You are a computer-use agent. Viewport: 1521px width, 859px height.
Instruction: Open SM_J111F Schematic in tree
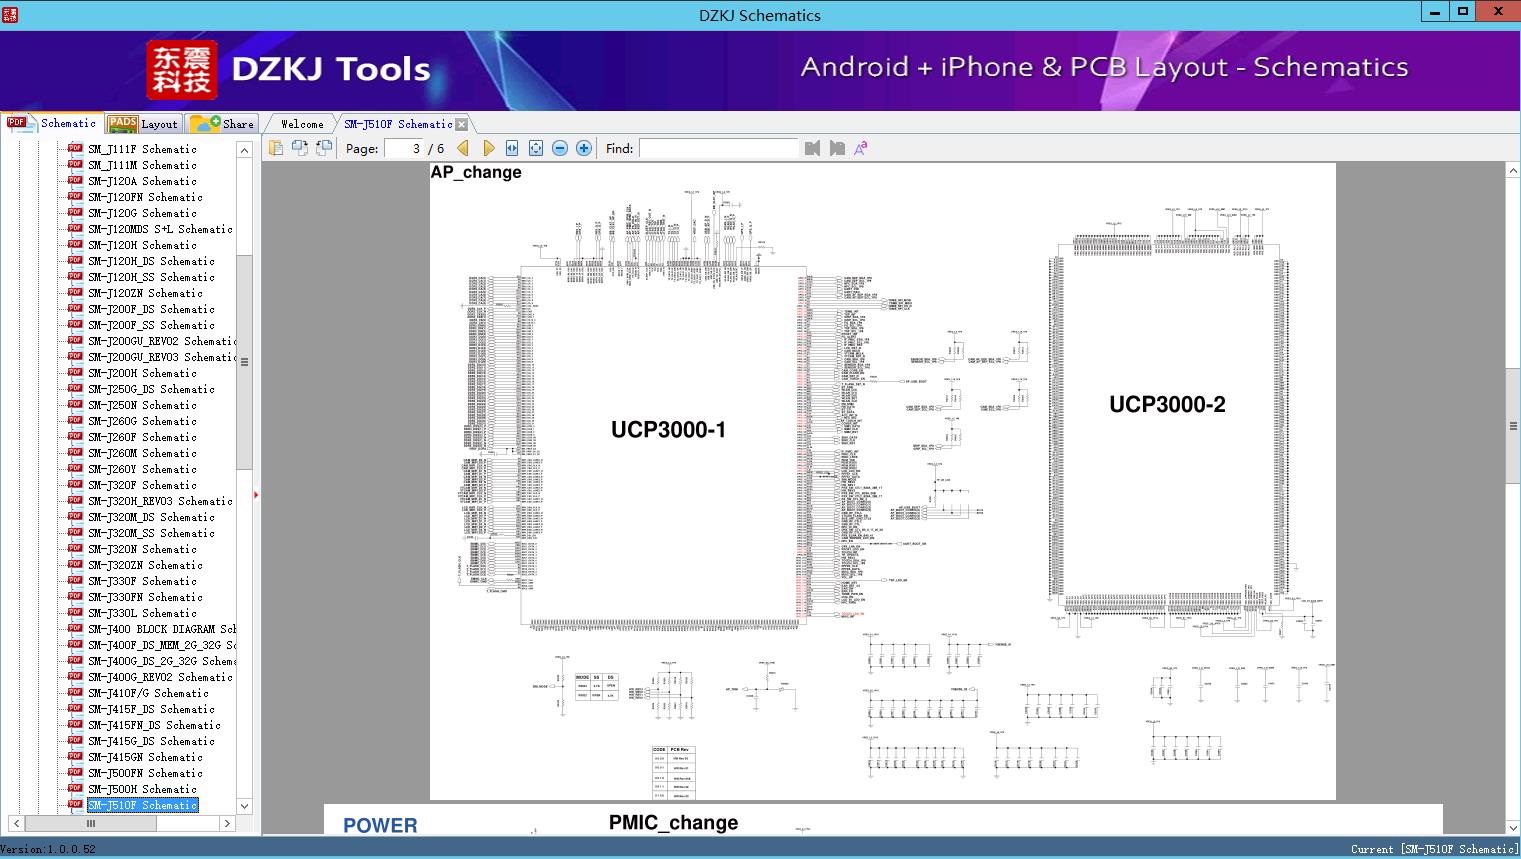142,149
